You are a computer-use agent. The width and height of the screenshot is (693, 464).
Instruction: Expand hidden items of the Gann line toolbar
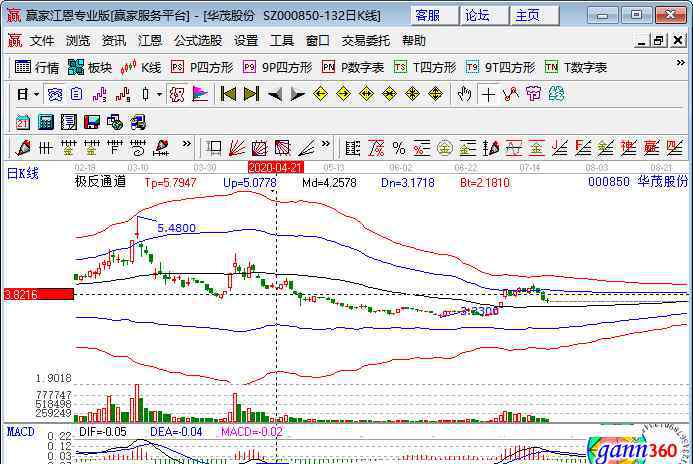[x=326, y=144]
